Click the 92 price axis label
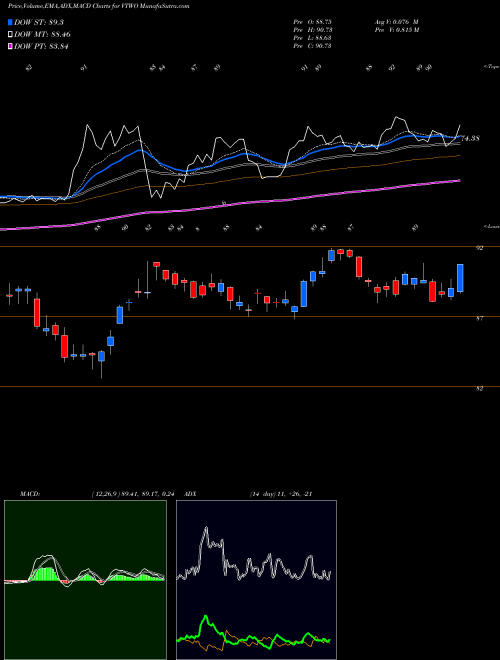 coord(479,248)
